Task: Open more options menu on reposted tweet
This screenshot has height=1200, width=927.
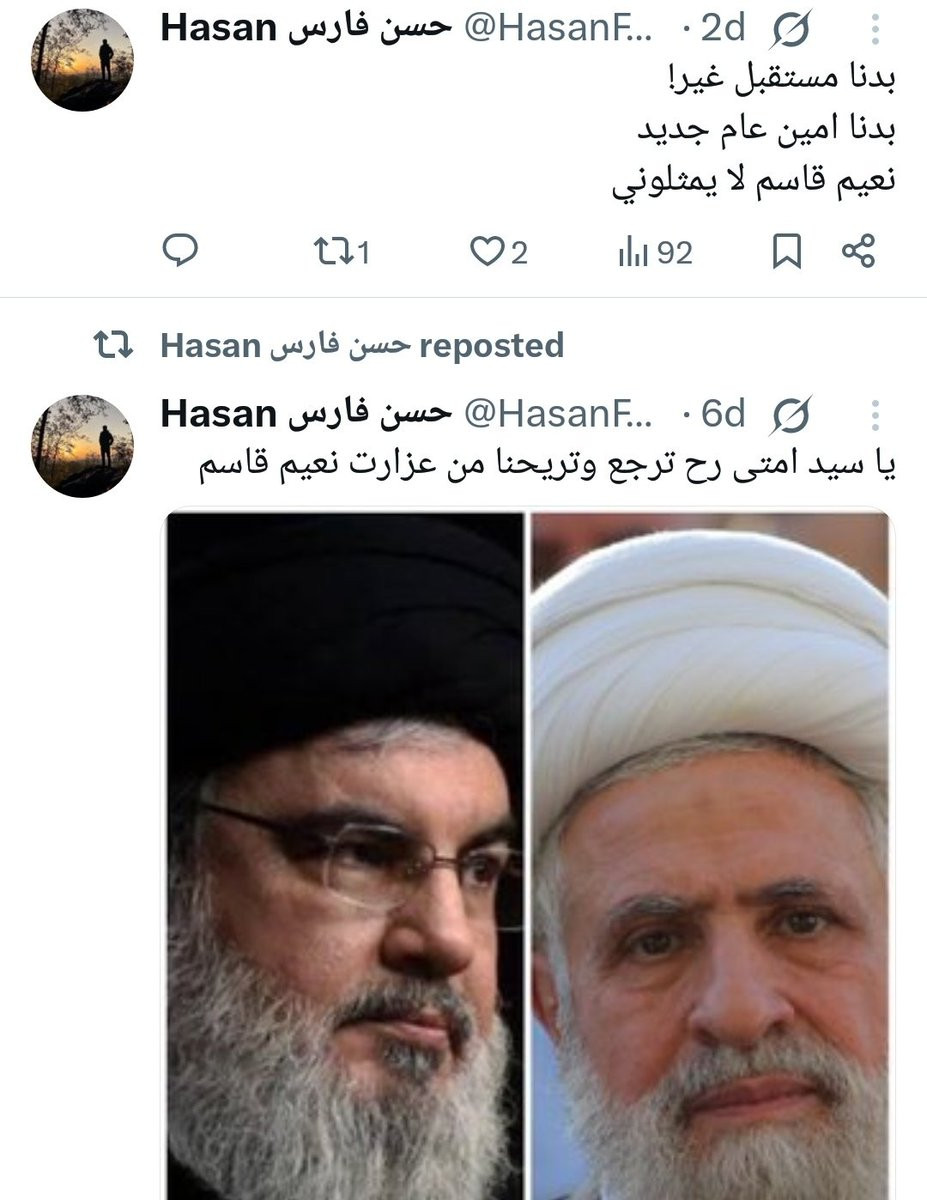Action: click(x=875, y=415)
